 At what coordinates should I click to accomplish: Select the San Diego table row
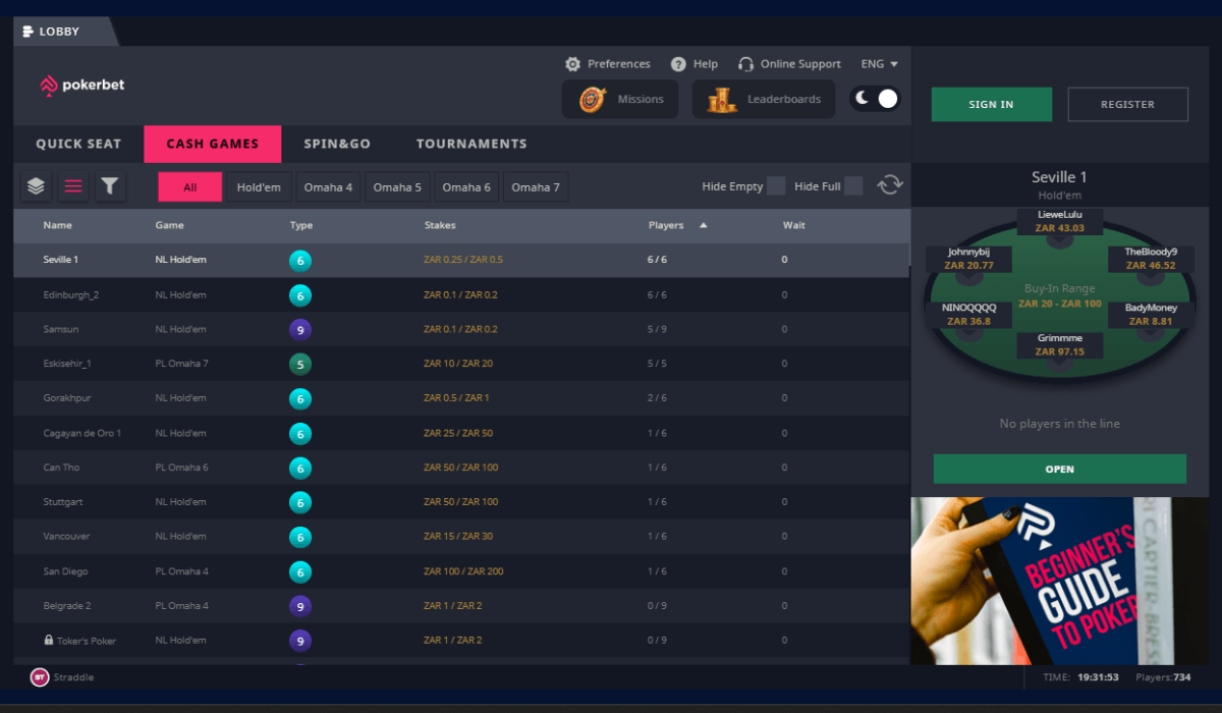coord(461,572)
